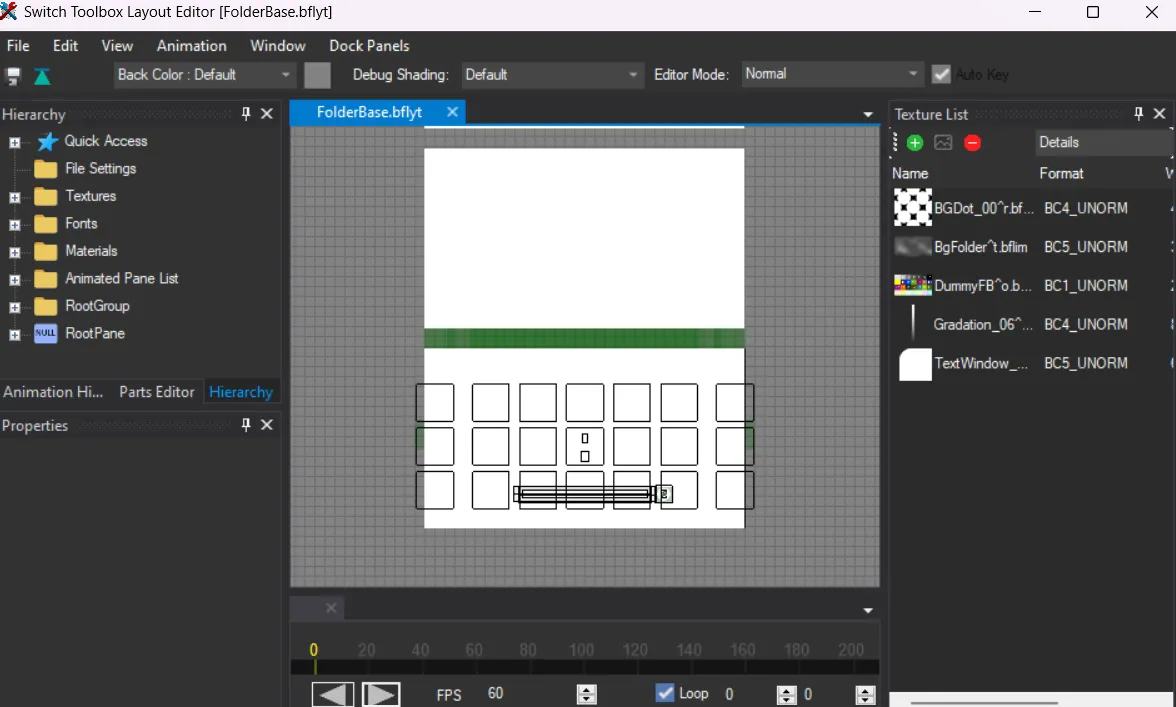Select the BgFolder^t.bflim texture entry

[980, 247]
